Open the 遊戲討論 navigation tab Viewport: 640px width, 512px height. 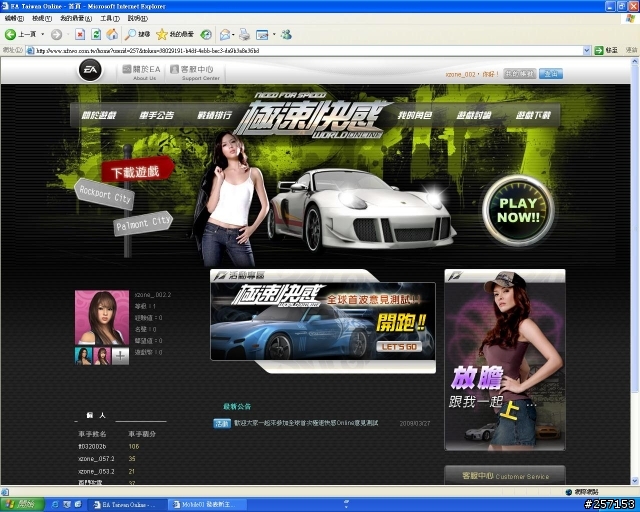(473, 116)
